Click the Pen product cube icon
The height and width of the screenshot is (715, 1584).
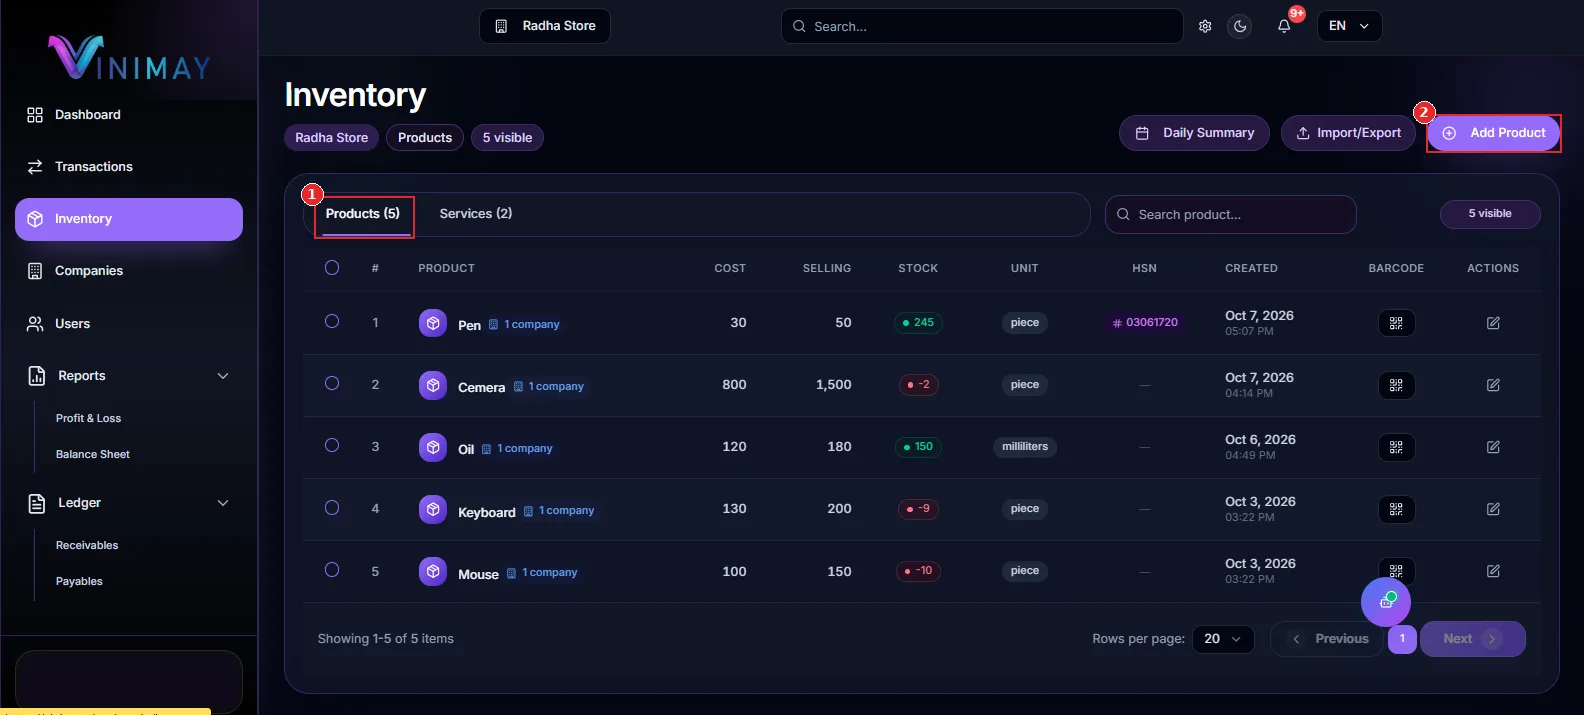tap(433, 323)
